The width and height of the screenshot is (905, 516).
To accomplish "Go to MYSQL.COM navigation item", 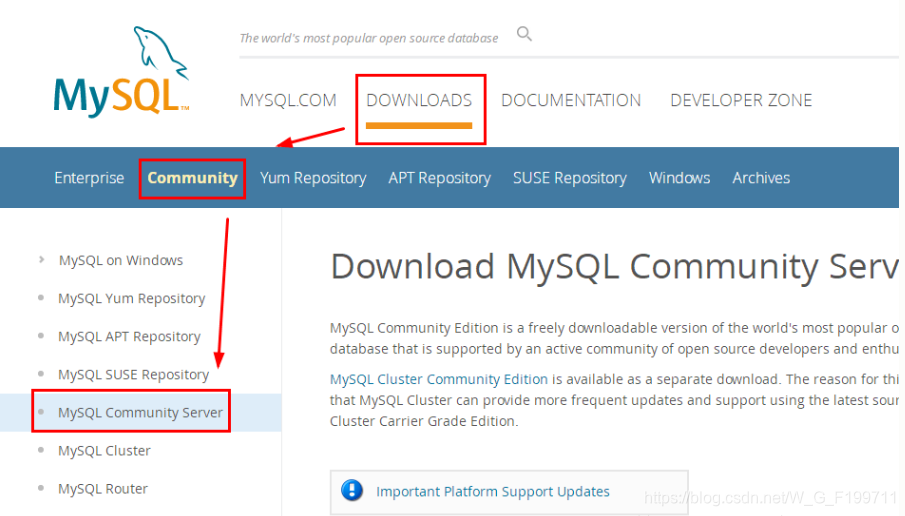I will 288,100.
